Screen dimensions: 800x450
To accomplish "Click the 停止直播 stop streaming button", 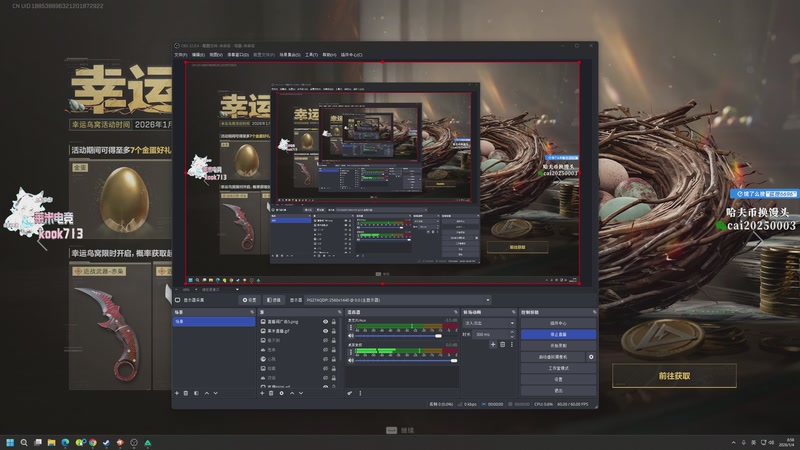I will [x=558, y=335].
